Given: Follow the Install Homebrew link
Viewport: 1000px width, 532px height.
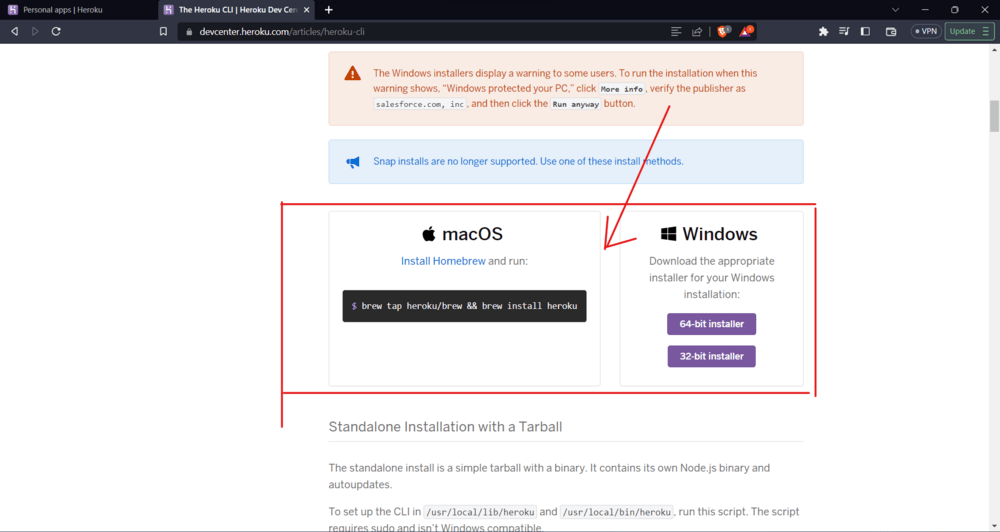Looking at the screenshot, I should pyautogui.click(x=443, y=261).
